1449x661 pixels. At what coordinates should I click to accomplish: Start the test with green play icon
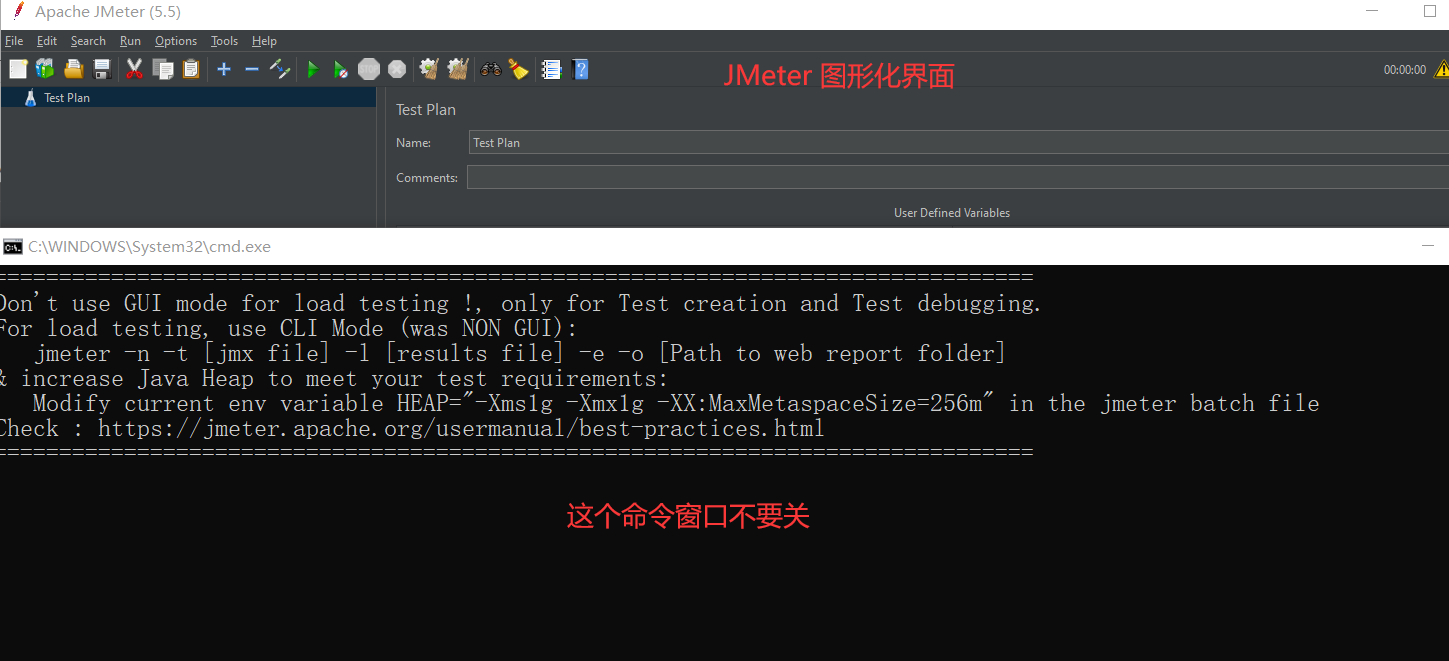313,69
